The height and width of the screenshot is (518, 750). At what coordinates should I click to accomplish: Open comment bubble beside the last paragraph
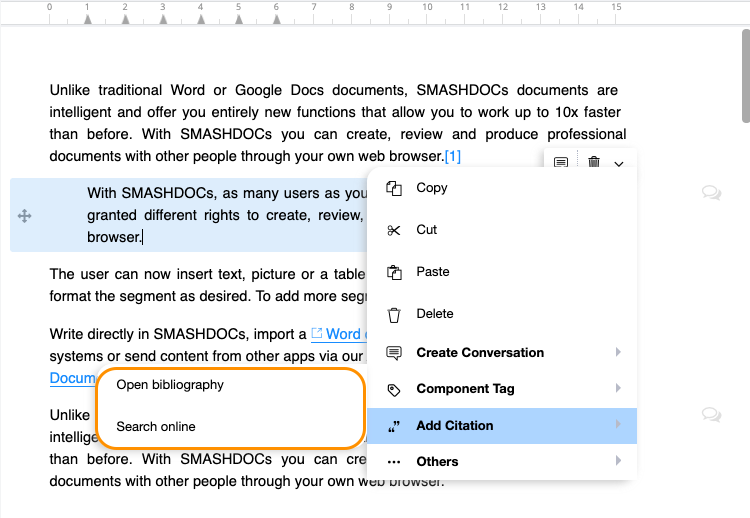tap(711, 414)
